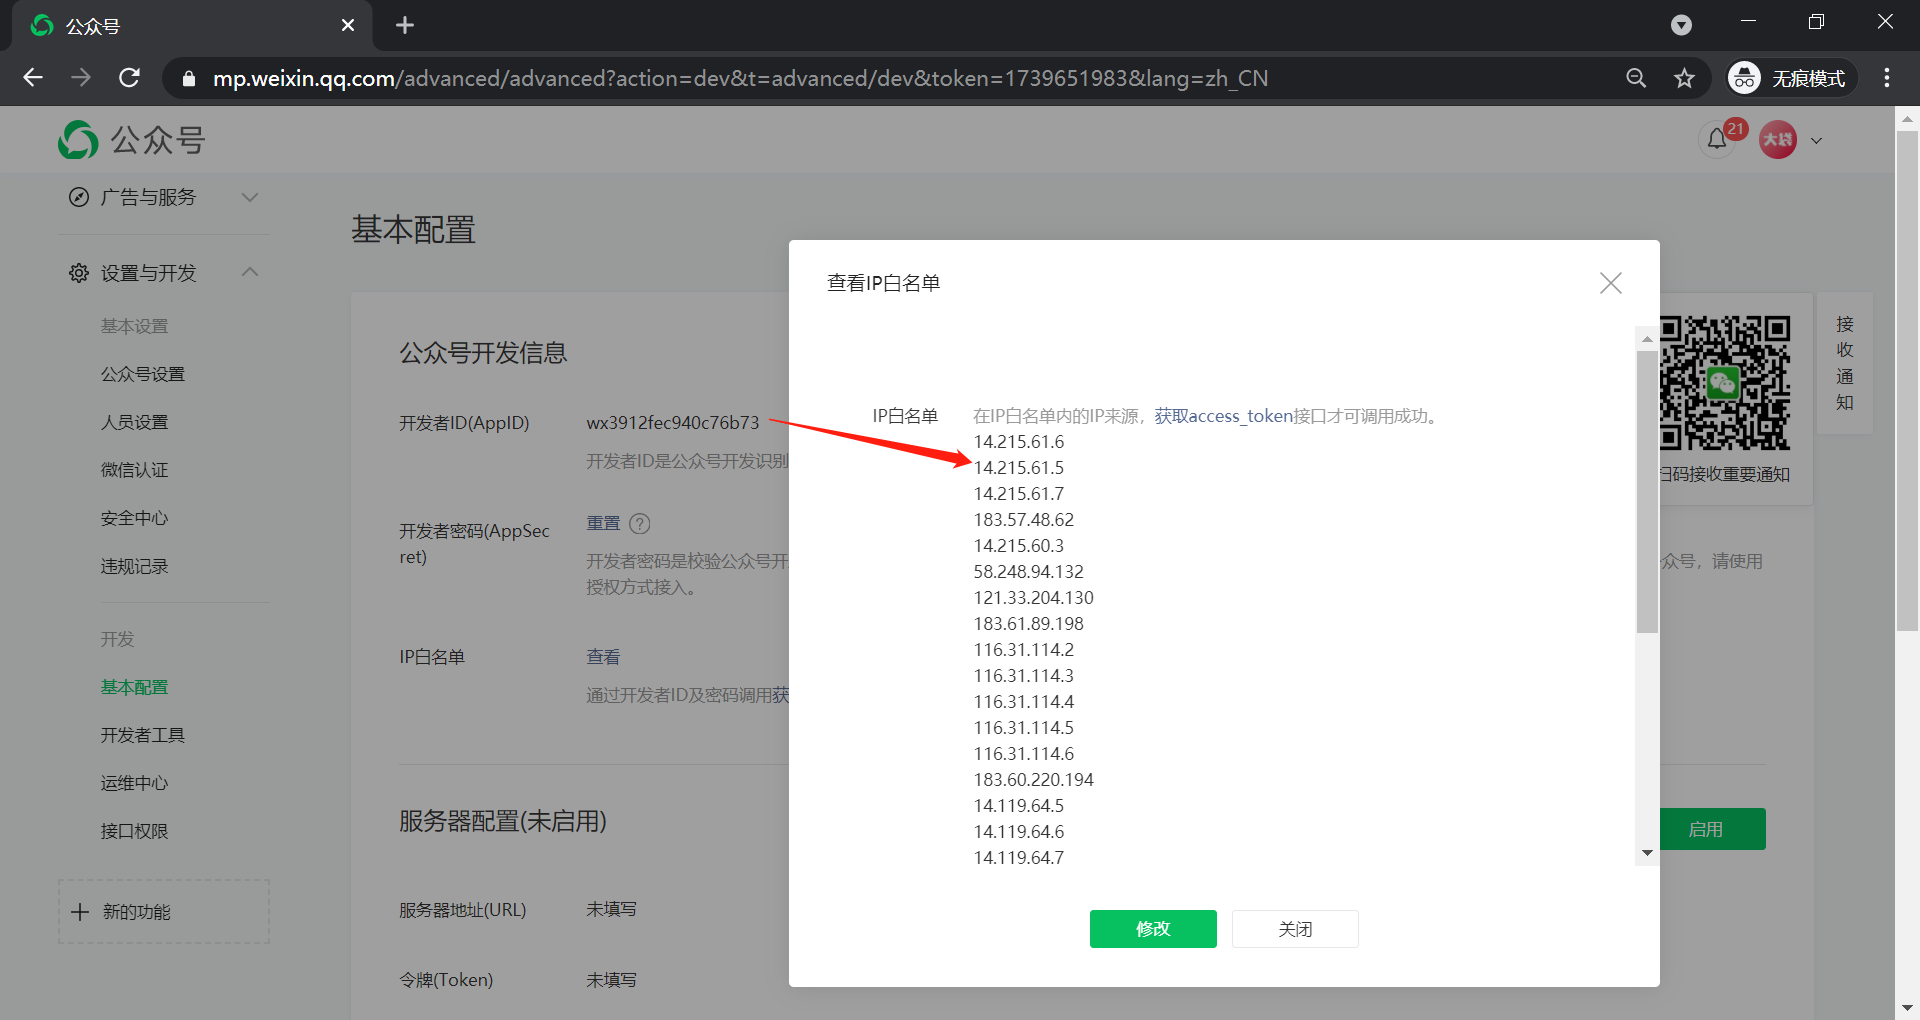Open 公众号设置 in the sidebar
1920x1020 pixels.
click(x=142, y=374)
